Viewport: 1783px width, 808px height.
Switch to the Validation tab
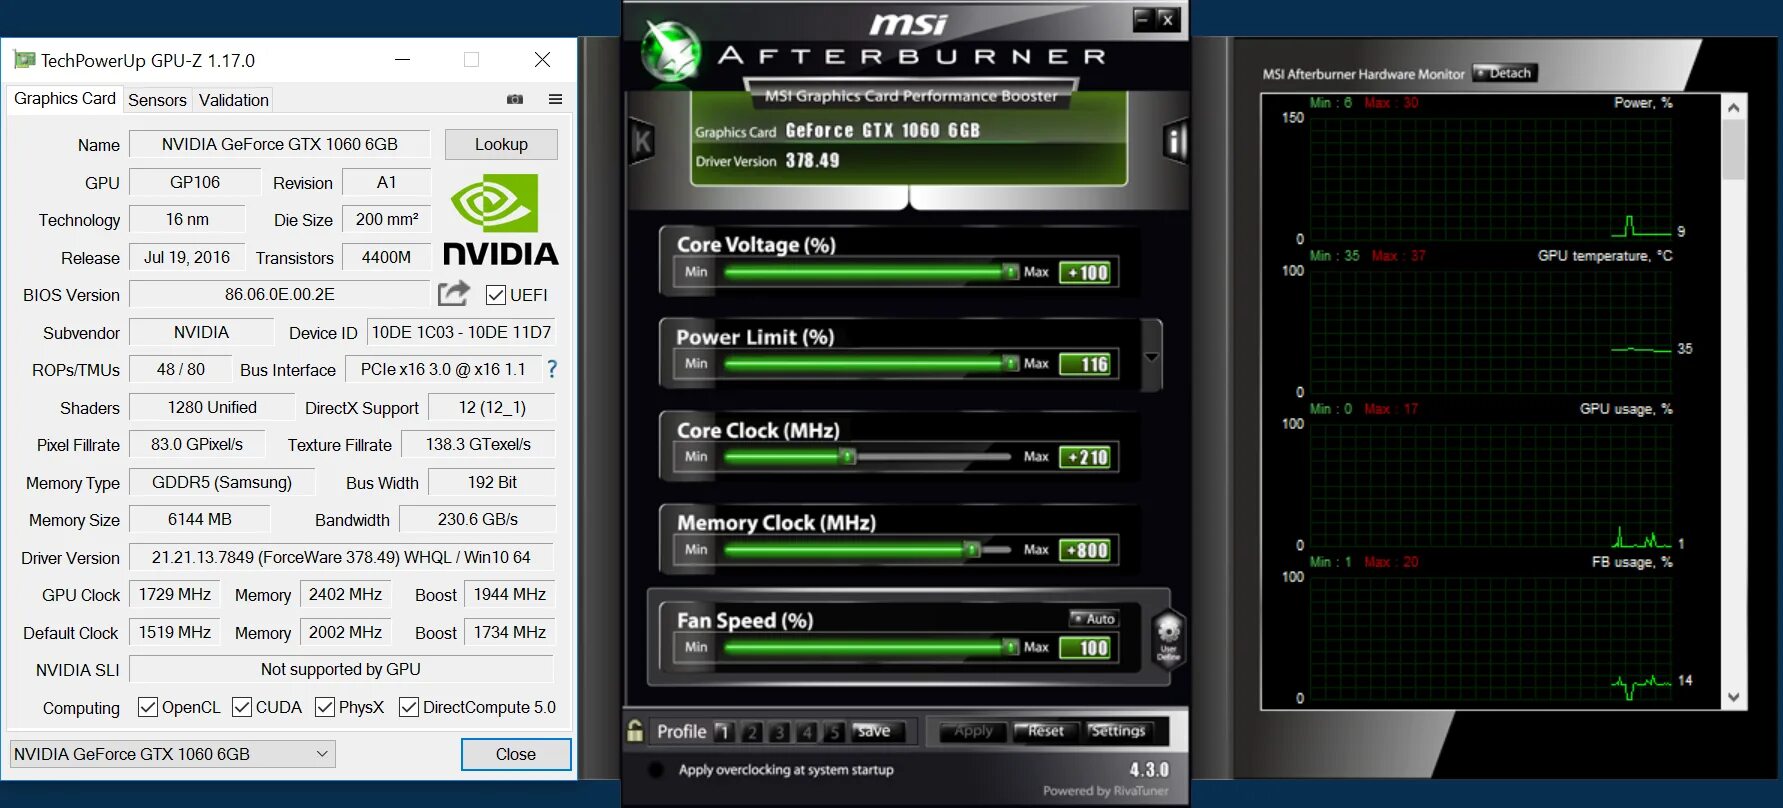click(x=233, y=100)
